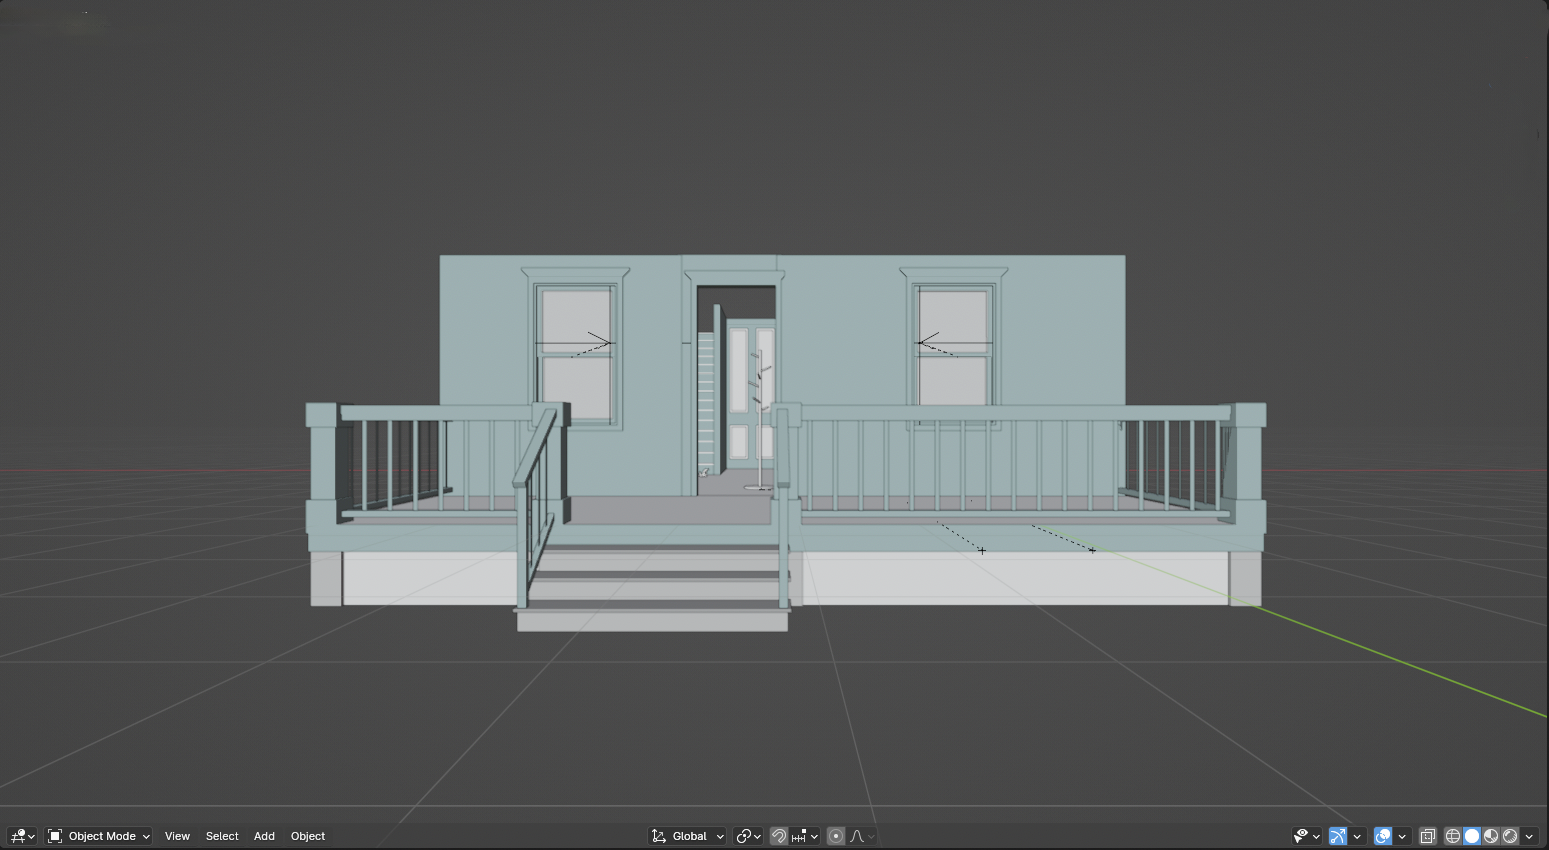Expand the viewport shading options arrow
This screenshot has width=1549, height=850.
tap(1529, 836)
